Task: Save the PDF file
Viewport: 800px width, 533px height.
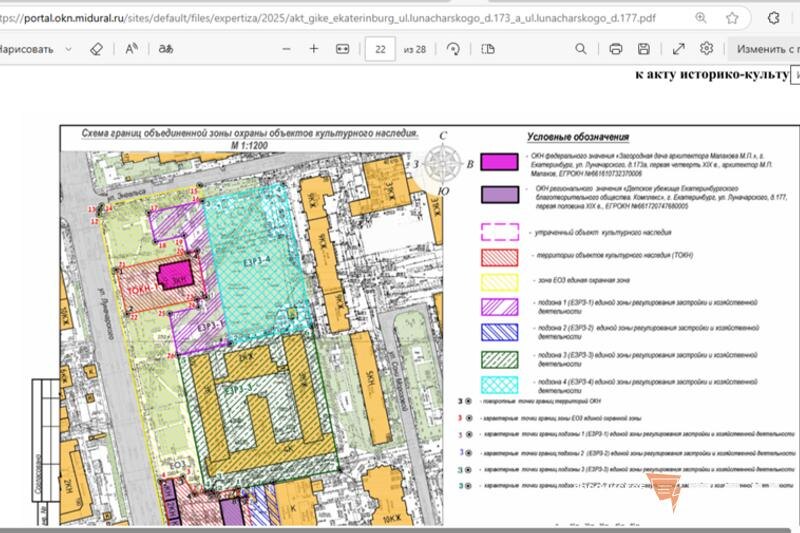Action: point(644,49)
